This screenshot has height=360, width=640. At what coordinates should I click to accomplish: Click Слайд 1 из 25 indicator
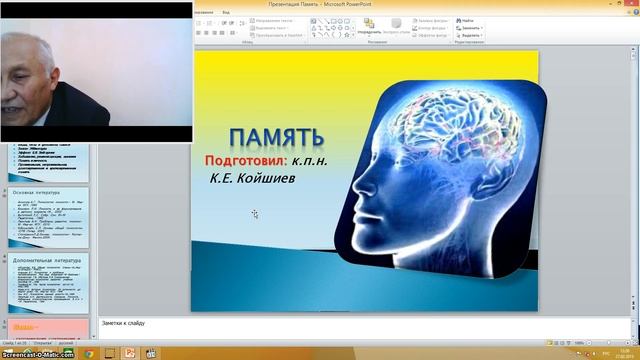pyautogui.click(x=15, y=343)
